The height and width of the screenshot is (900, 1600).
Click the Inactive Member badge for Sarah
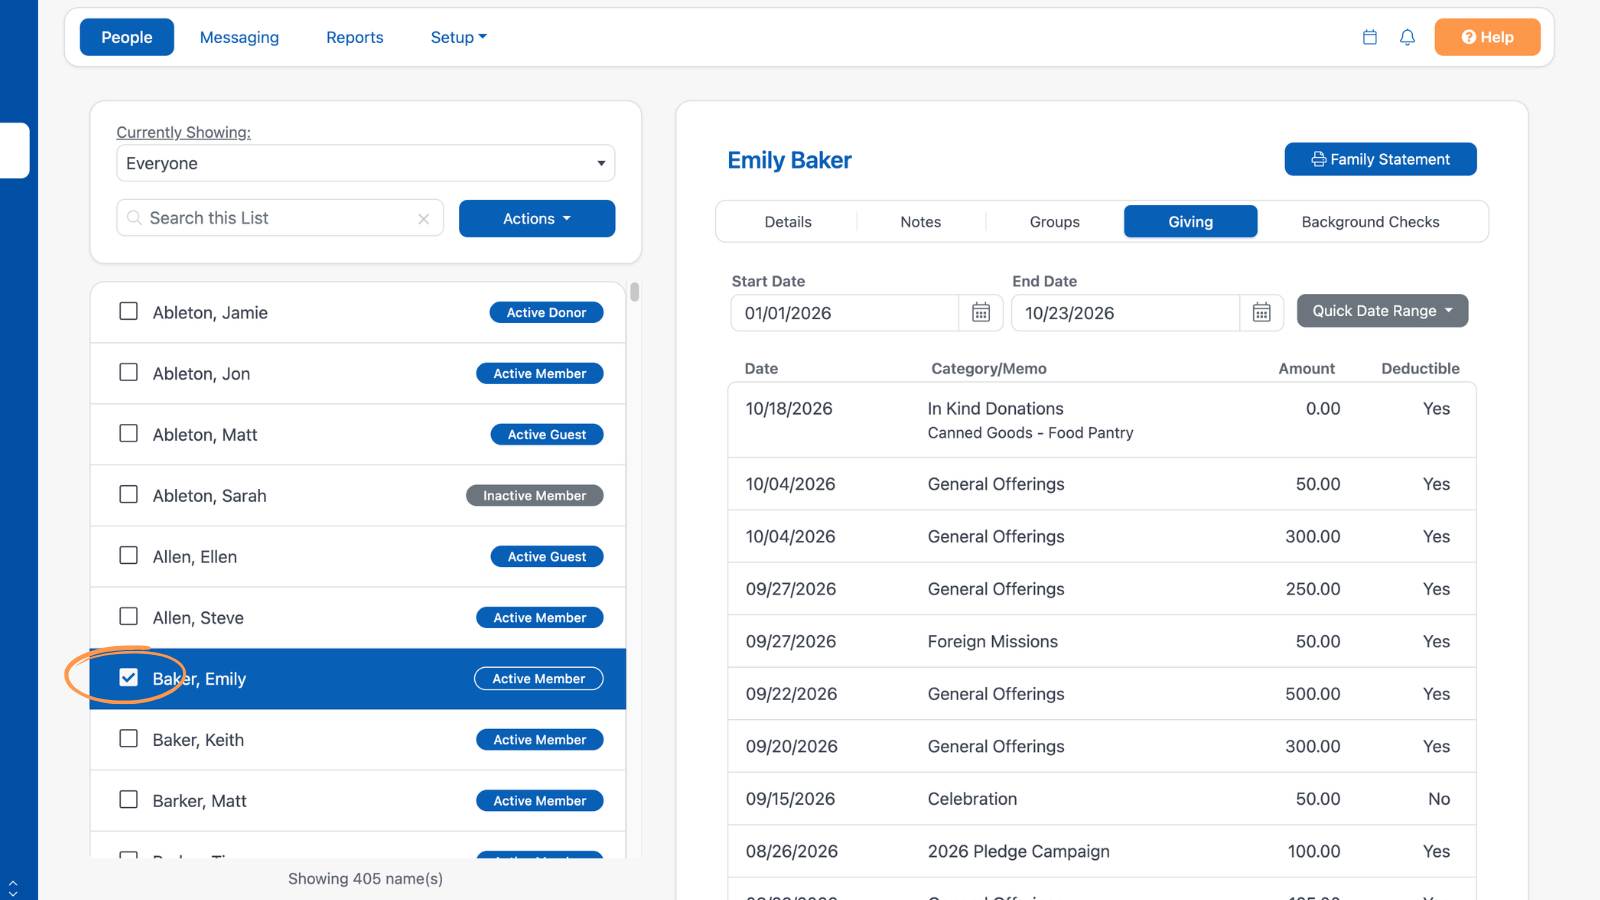tap(535, 495)
